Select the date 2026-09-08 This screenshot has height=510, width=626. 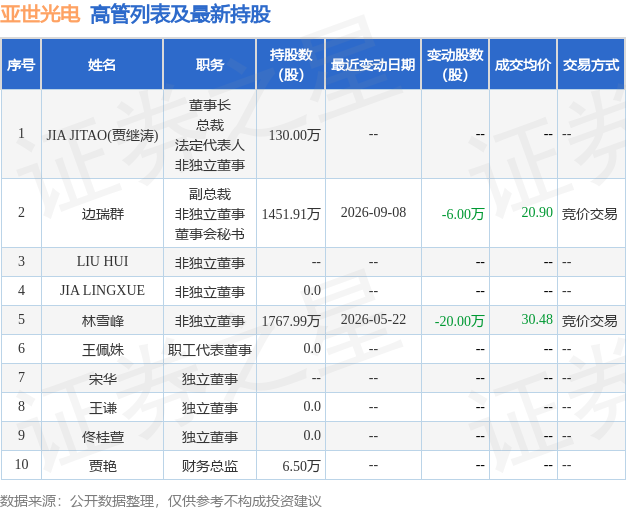pyautogui.click(x=373, y=212)
